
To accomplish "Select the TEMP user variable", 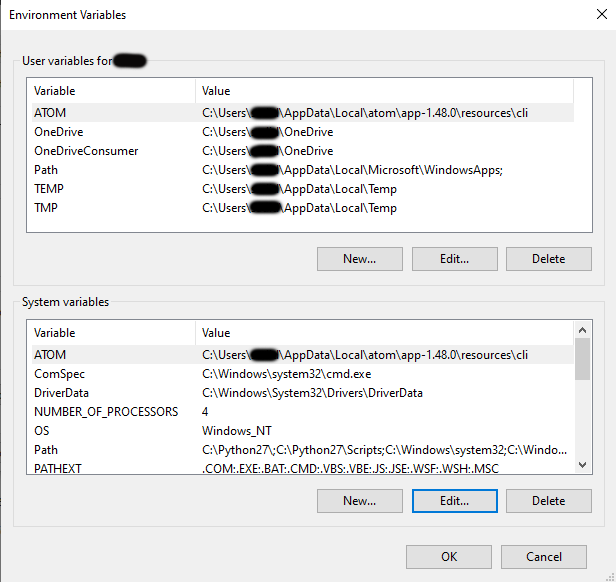I will (49, 189).
